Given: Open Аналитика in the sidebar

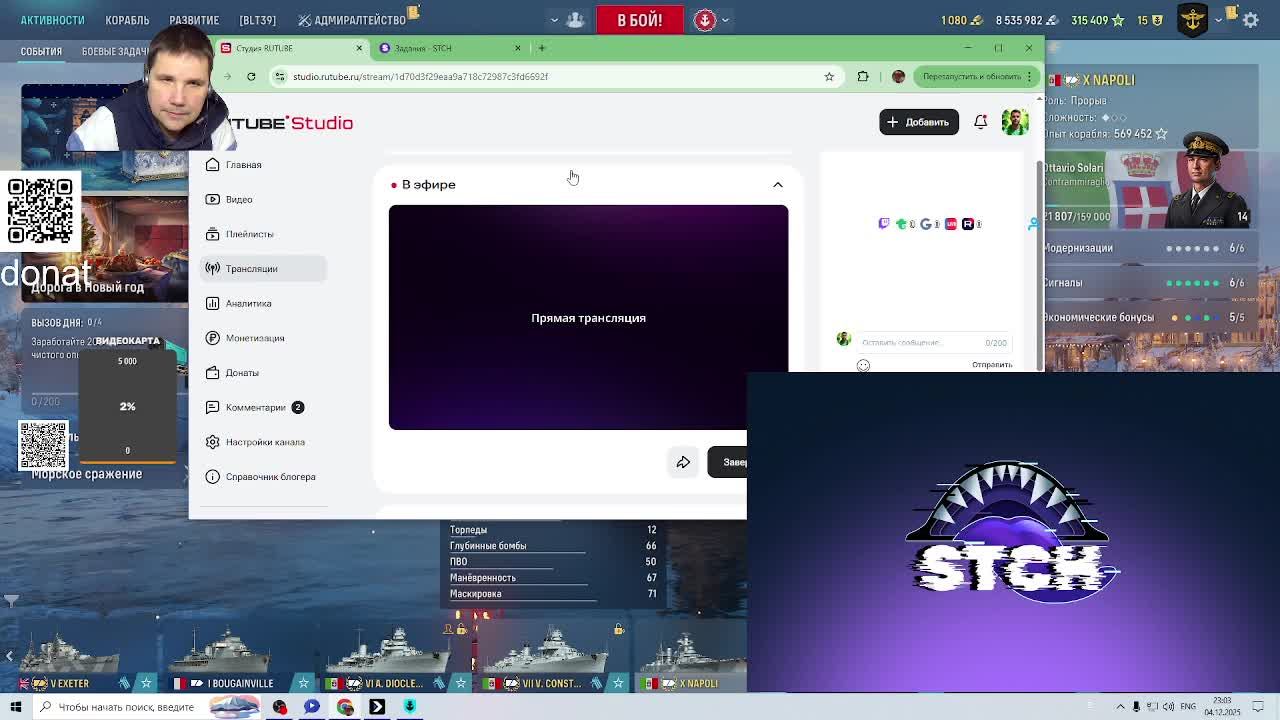Looking at the screenshot, I should 262,303.
